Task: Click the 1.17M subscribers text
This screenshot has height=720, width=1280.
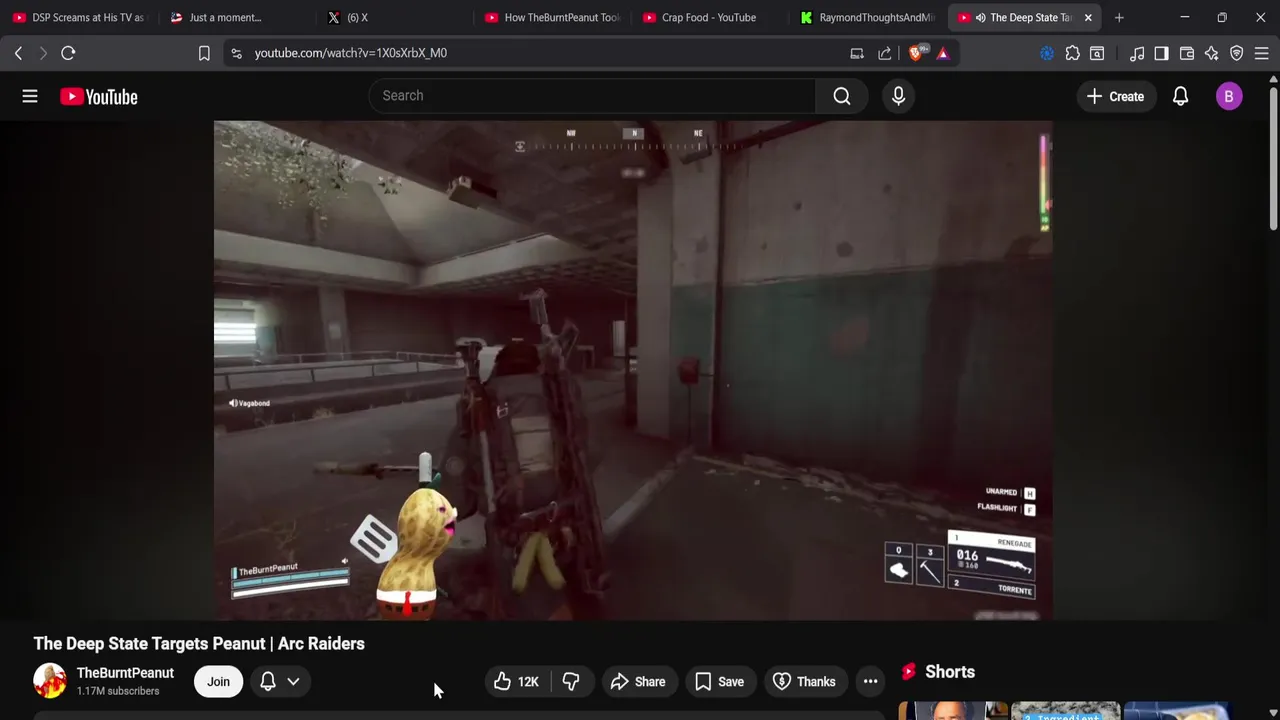Action: pyautogui.click(x=118, y=691)
